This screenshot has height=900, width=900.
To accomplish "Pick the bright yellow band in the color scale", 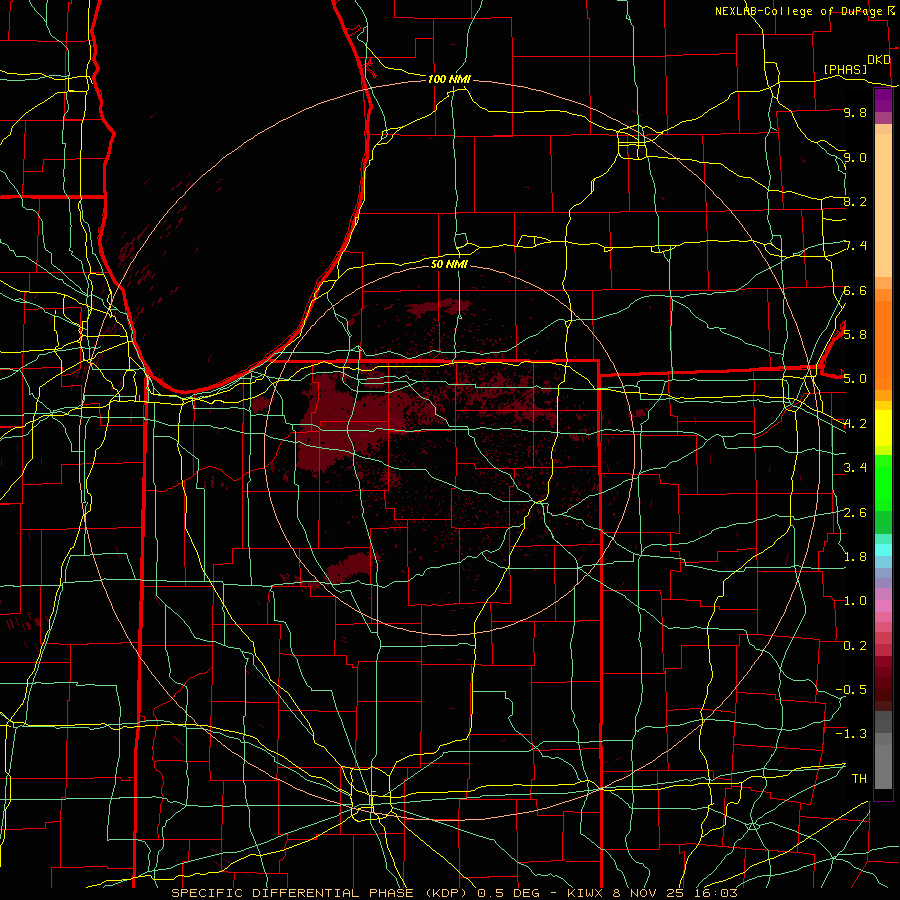I will (883, 428).
